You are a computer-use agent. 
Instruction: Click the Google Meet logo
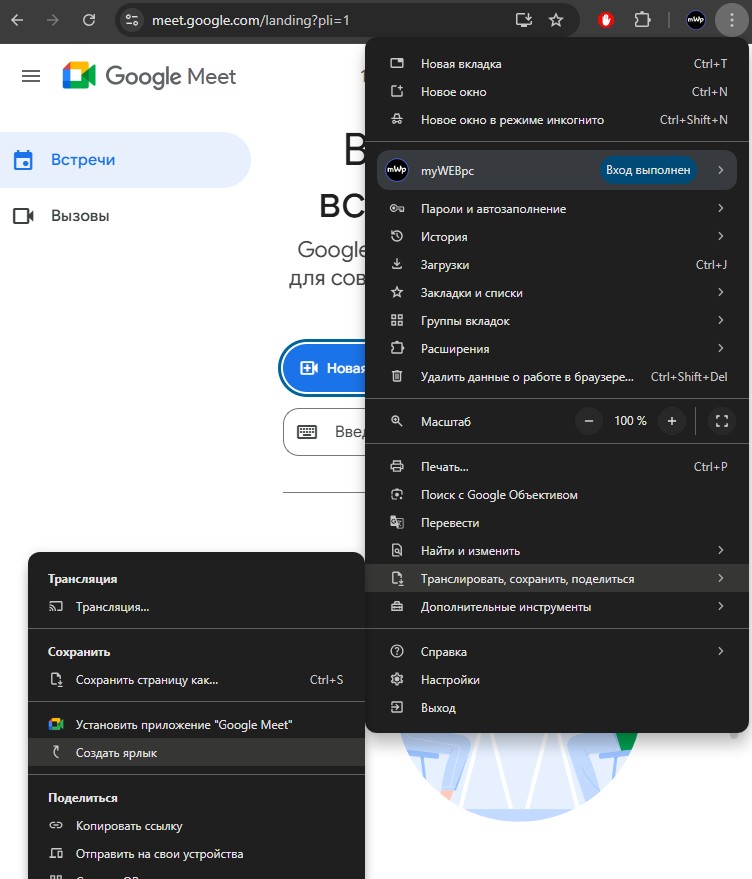(x=149, y=76)
